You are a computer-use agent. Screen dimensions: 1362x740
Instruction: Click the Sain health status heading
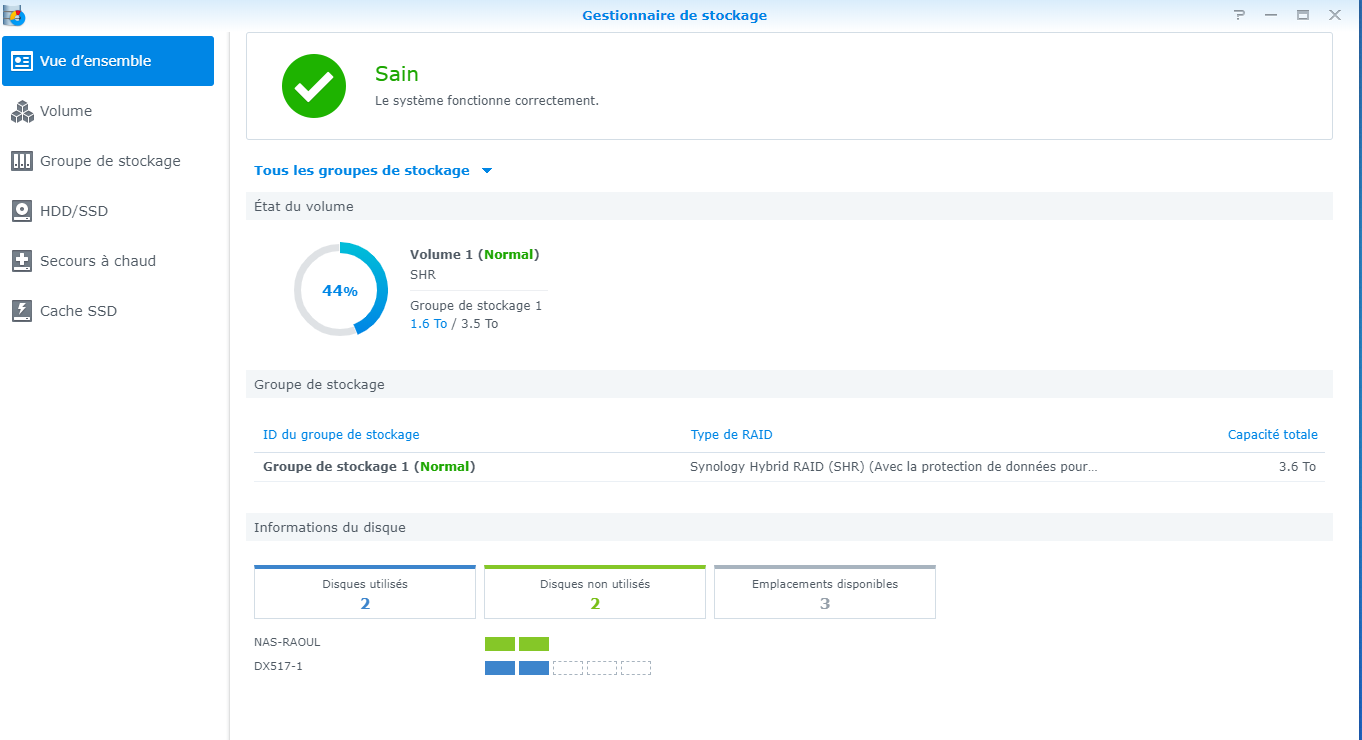pyautogui.click(x=397, y=74)
